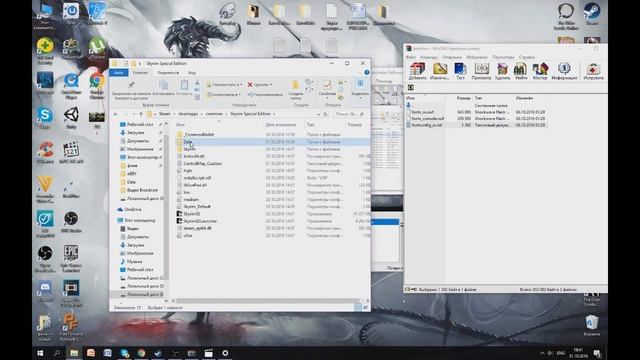Switch to Explorer Поделиться (Share) tab

[x=168, y=73]
